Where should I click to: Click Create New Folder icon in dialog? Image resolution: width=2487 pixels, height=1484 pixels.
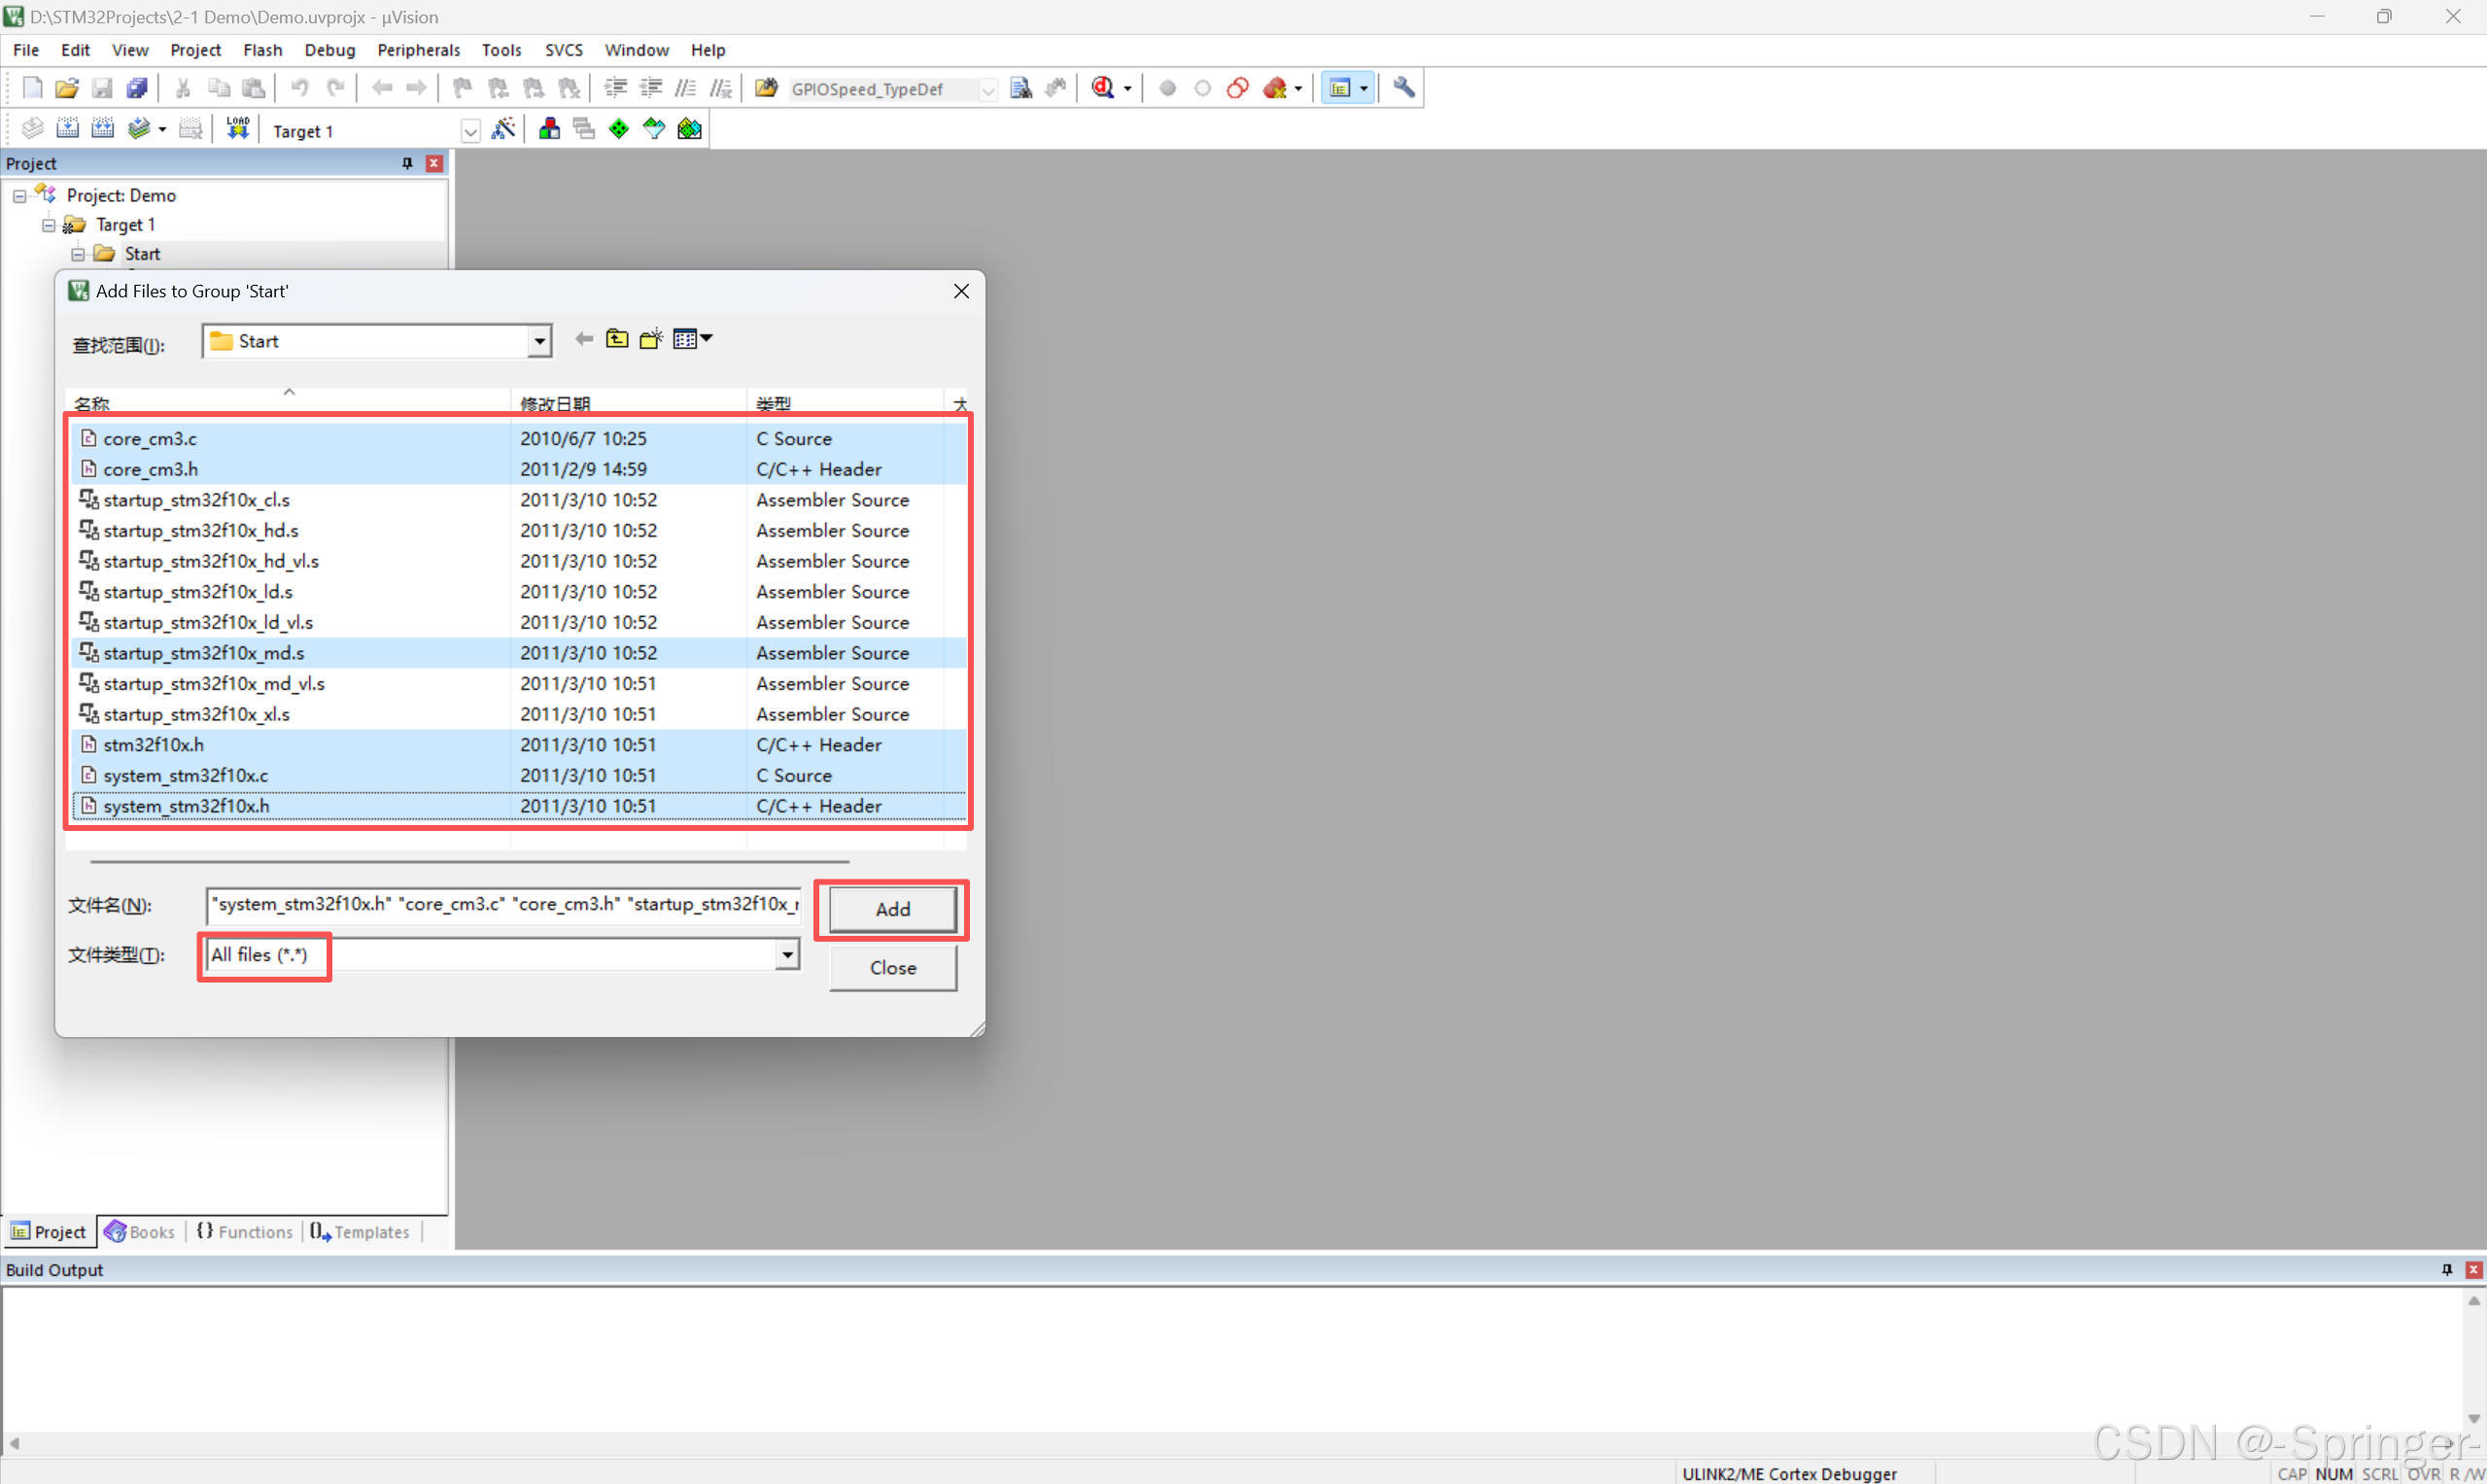[x=651, y=340]
